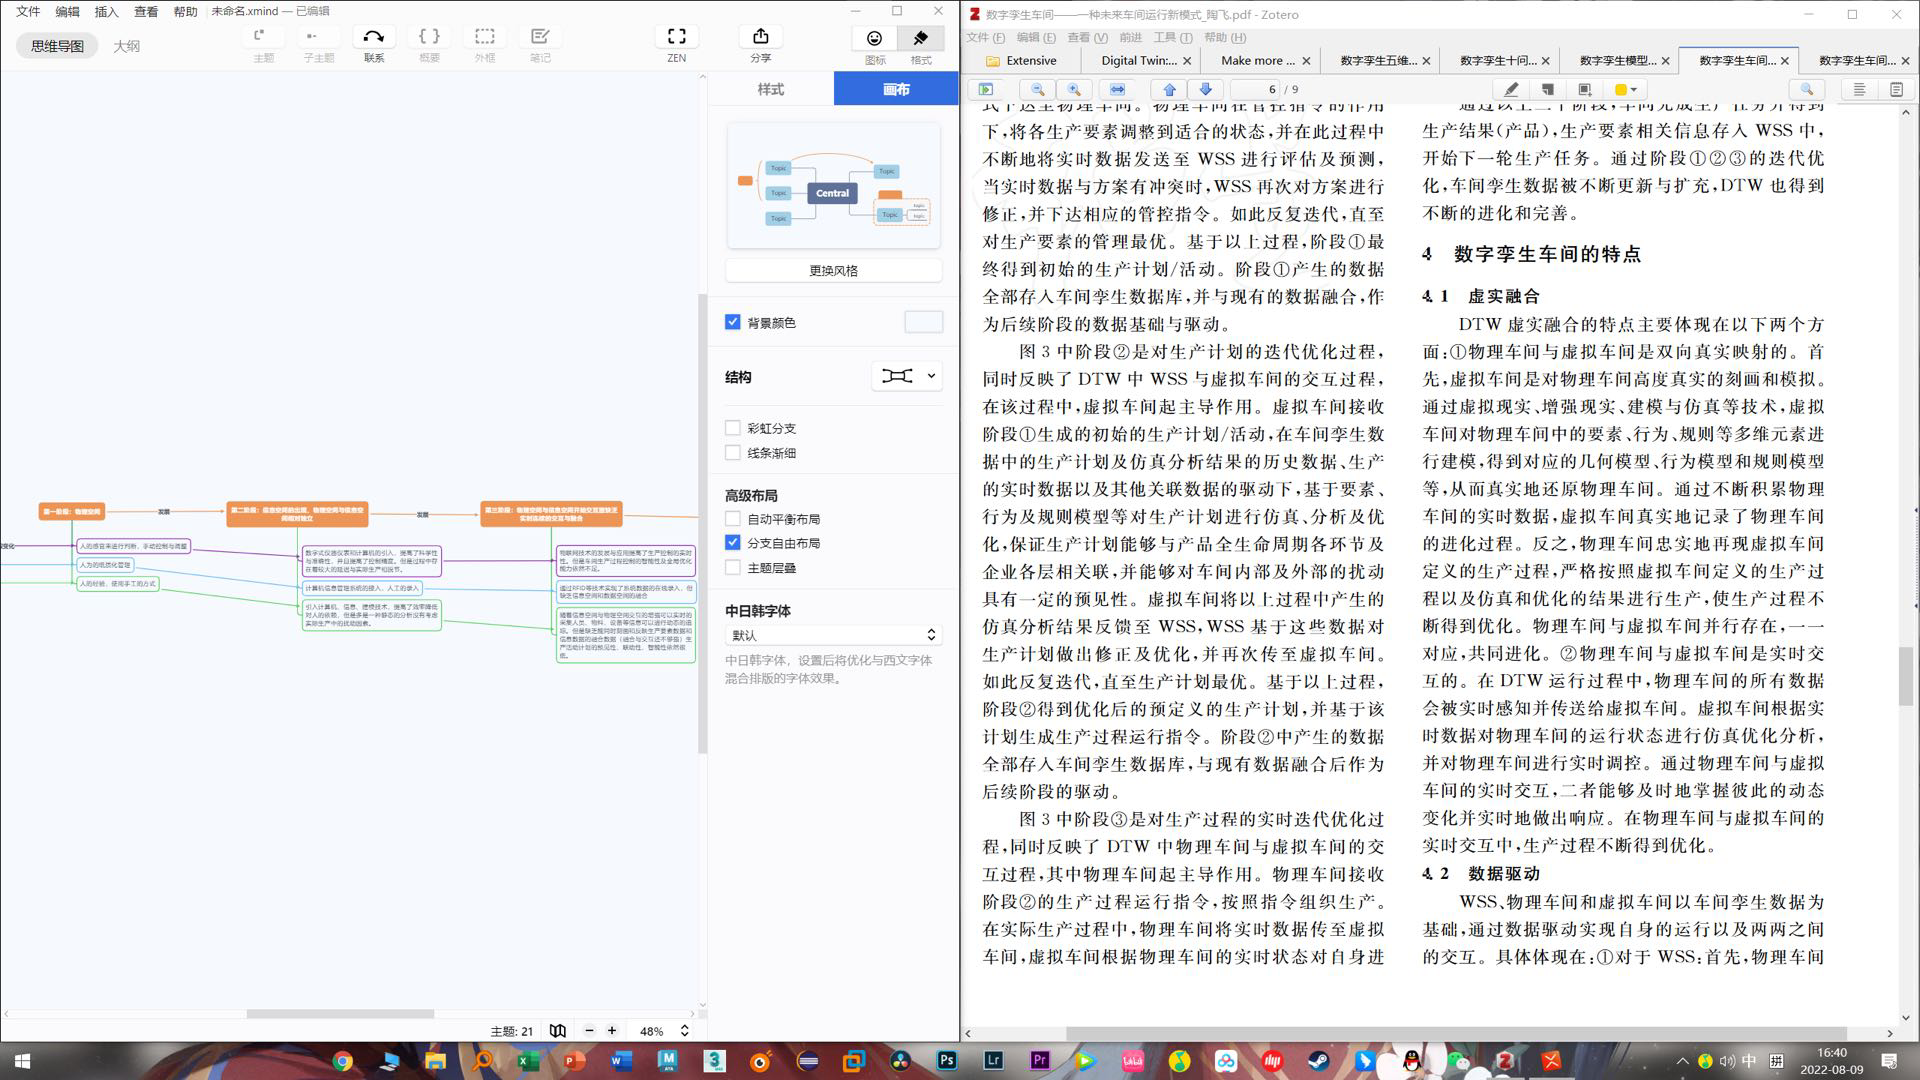Click the 更换风格 button
The image size is (1920, 1080).
click(x=833, y=270)
